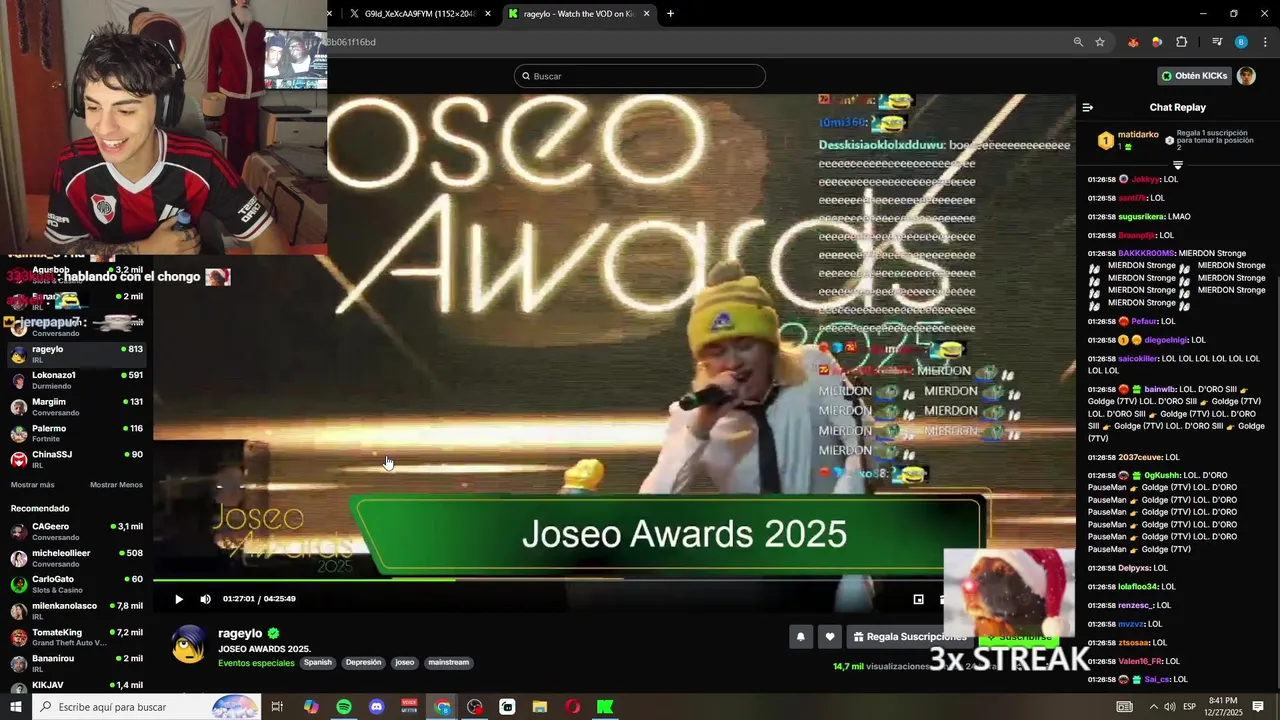Open the Eventos especiales category link
This screenshot has height=720, width=1280.
coord(256,663)
